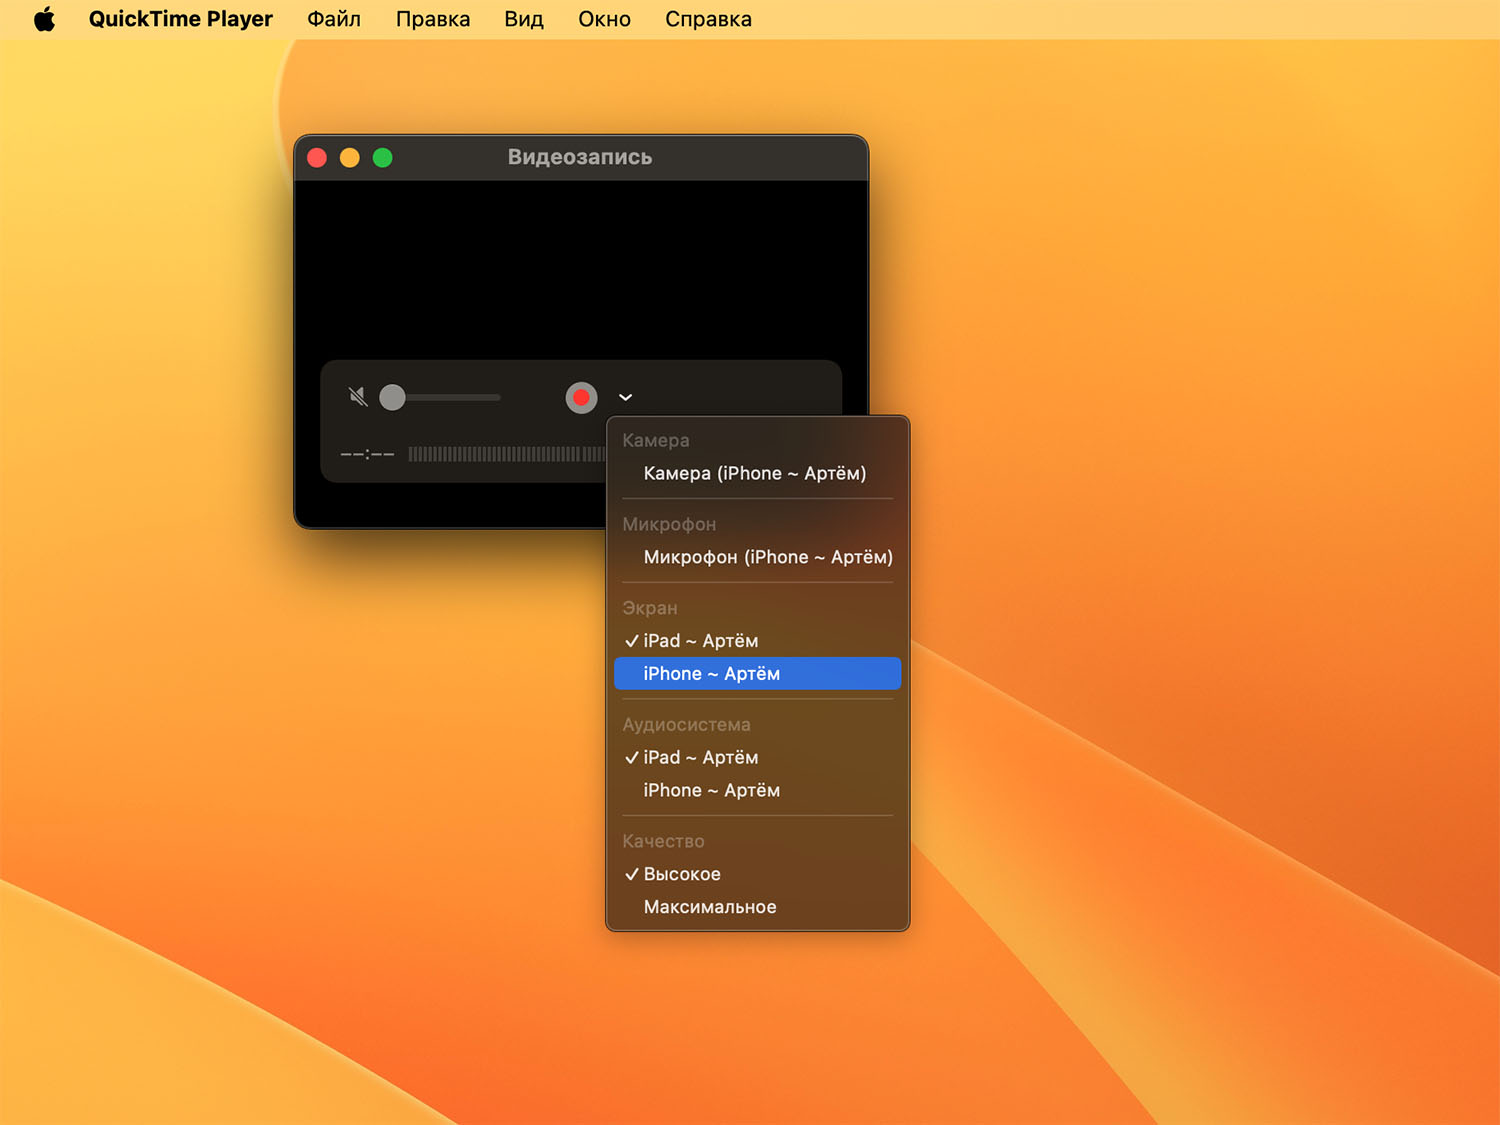The height and width of the screenshot is (1125, 1500).
Task: Open the Правка menu
Action: [433, 19]
